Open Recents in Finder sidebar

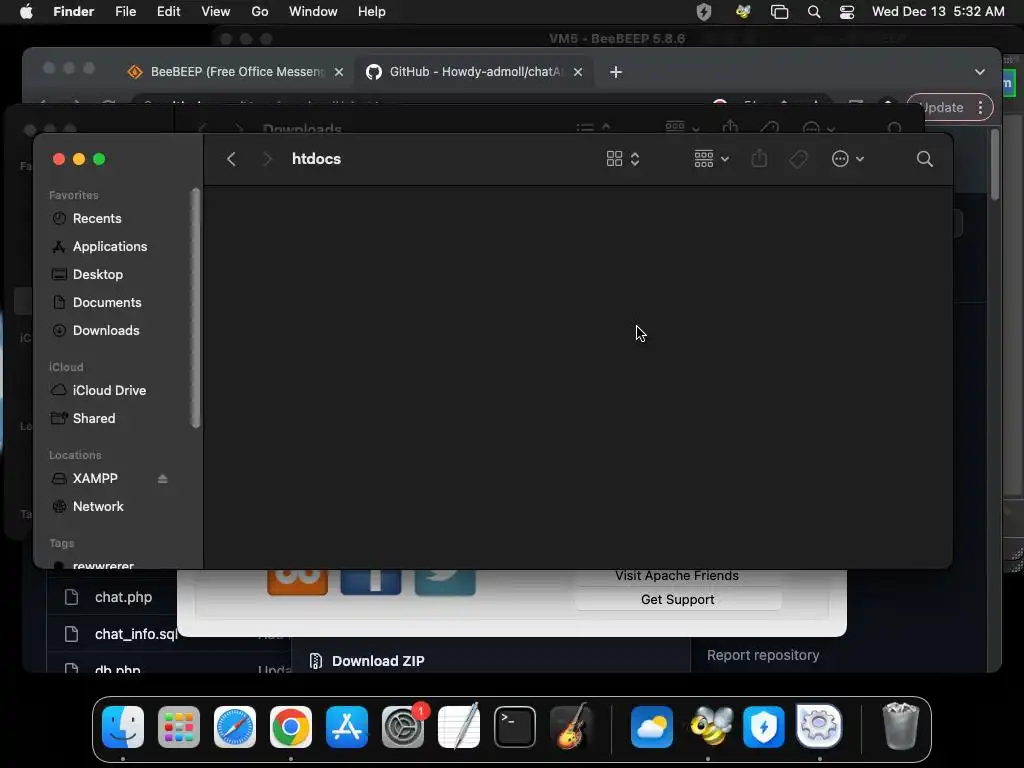click(96, 218)
